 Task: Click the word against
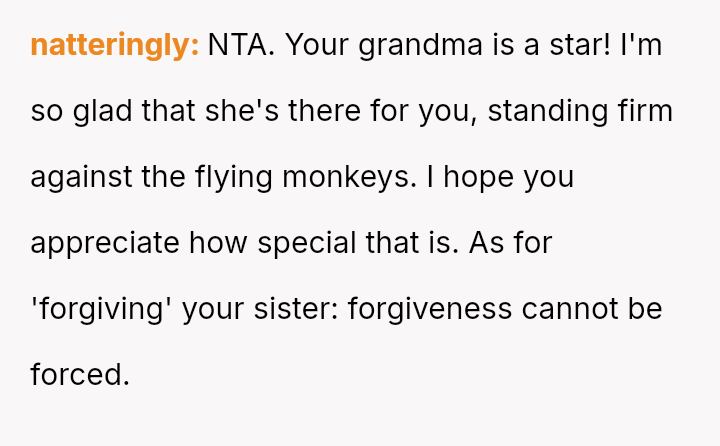coord(83,177)
